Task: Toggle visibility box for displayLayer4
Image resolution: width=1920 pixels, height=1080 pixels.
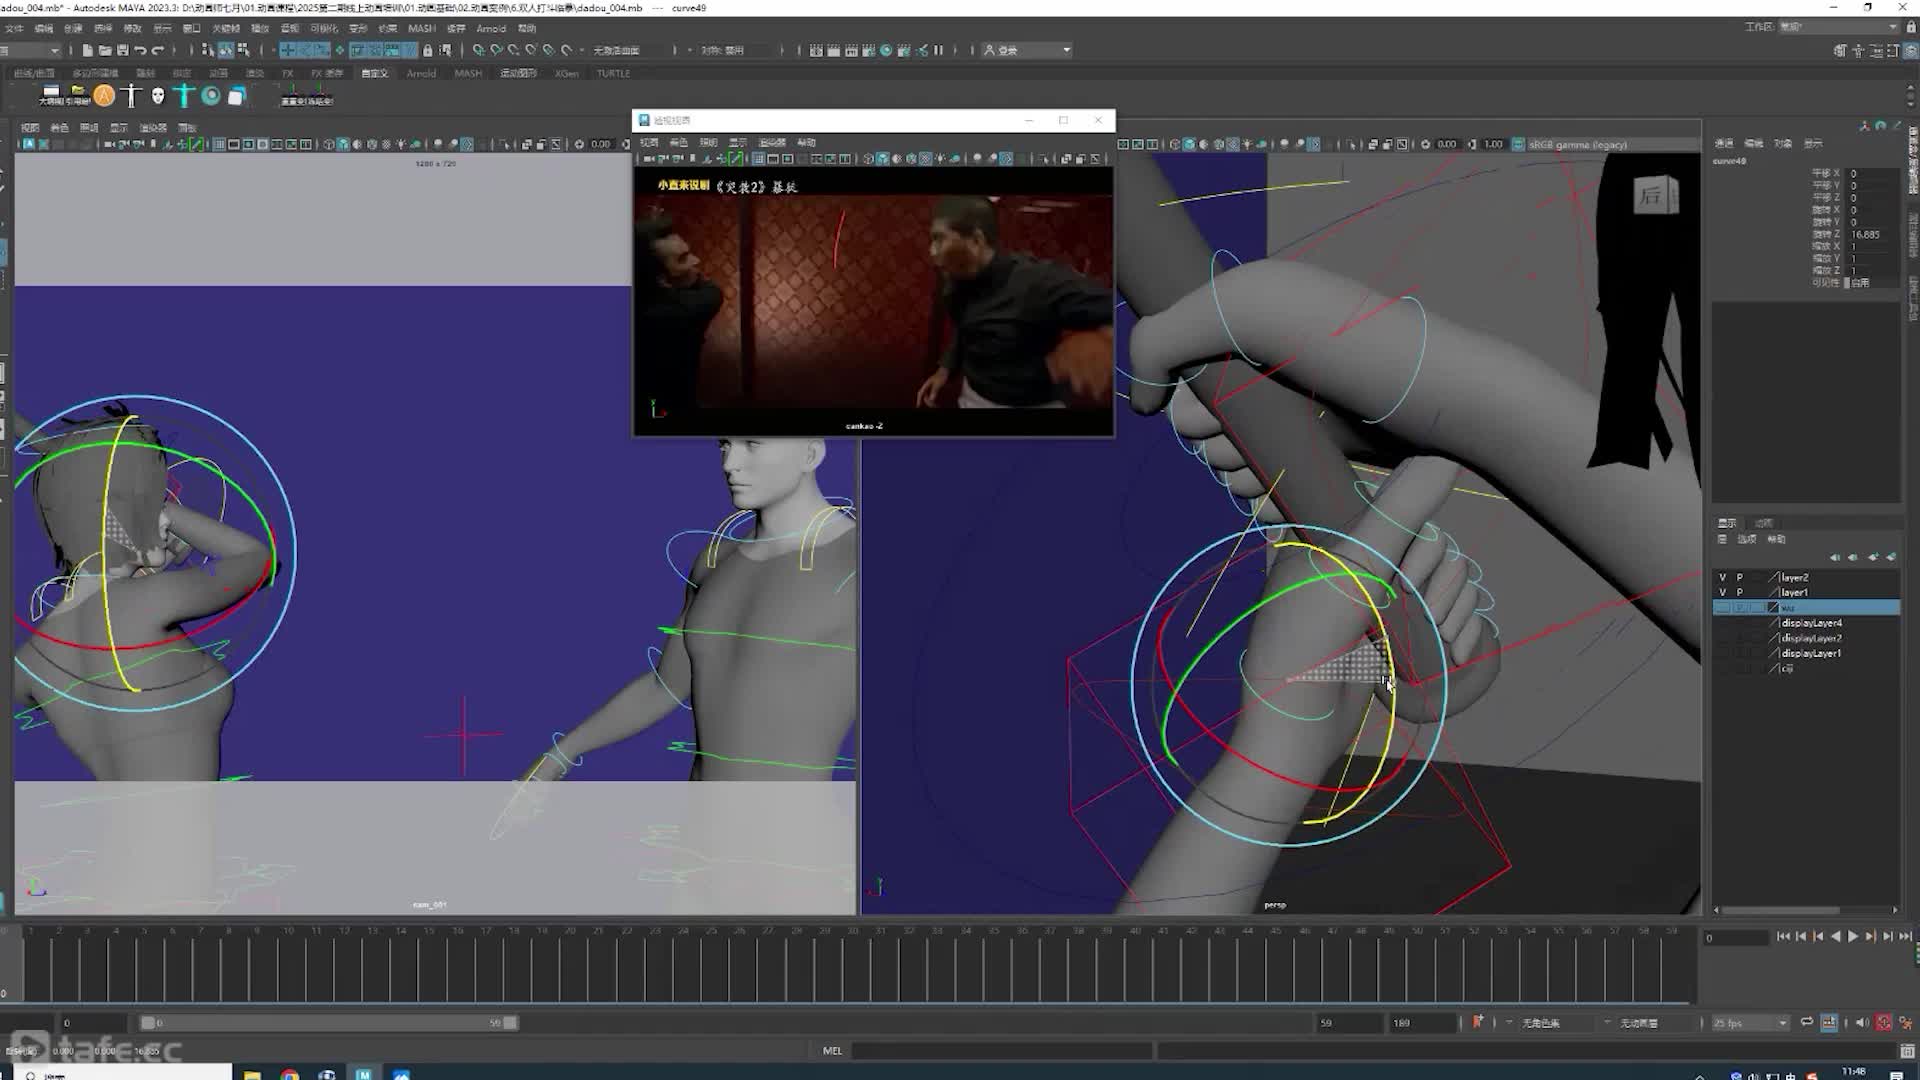Action: click(x=1722, y=623)
